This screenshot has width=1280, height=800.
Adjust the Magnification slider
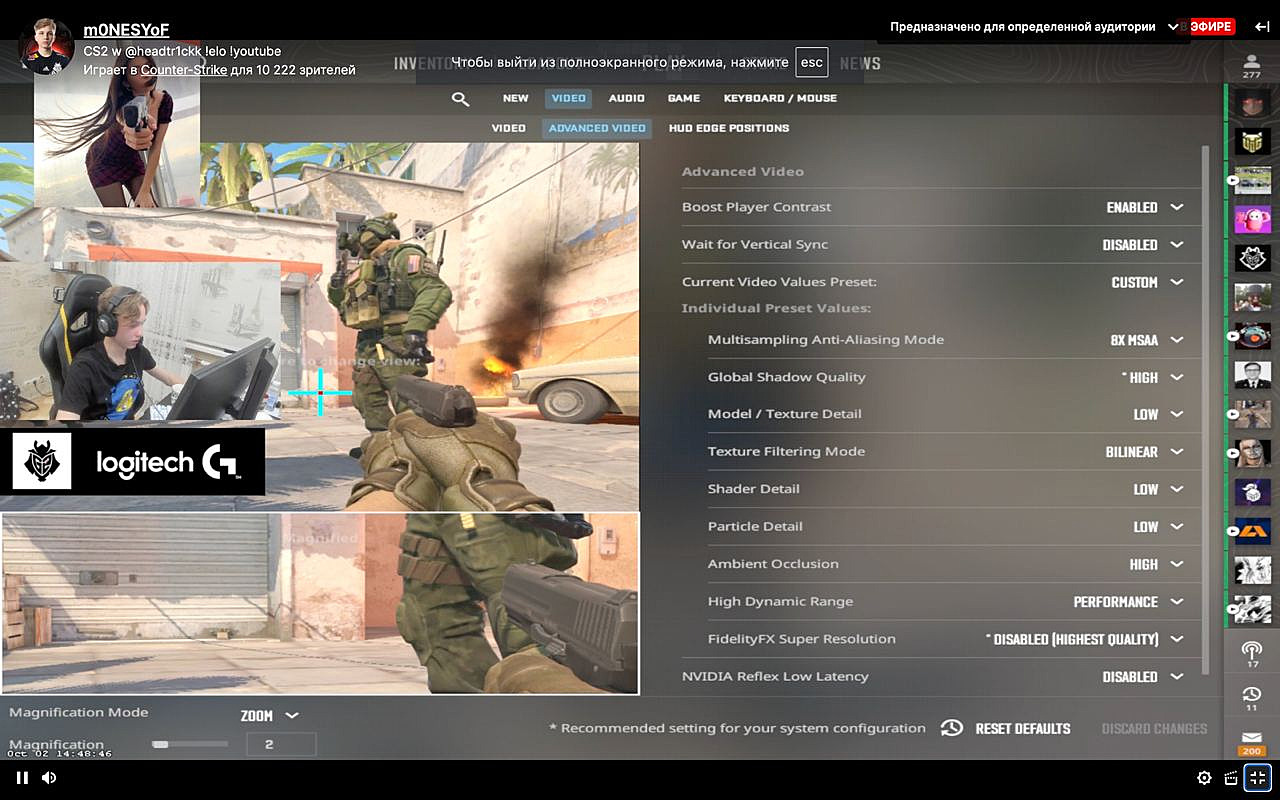tap(190, 744)
